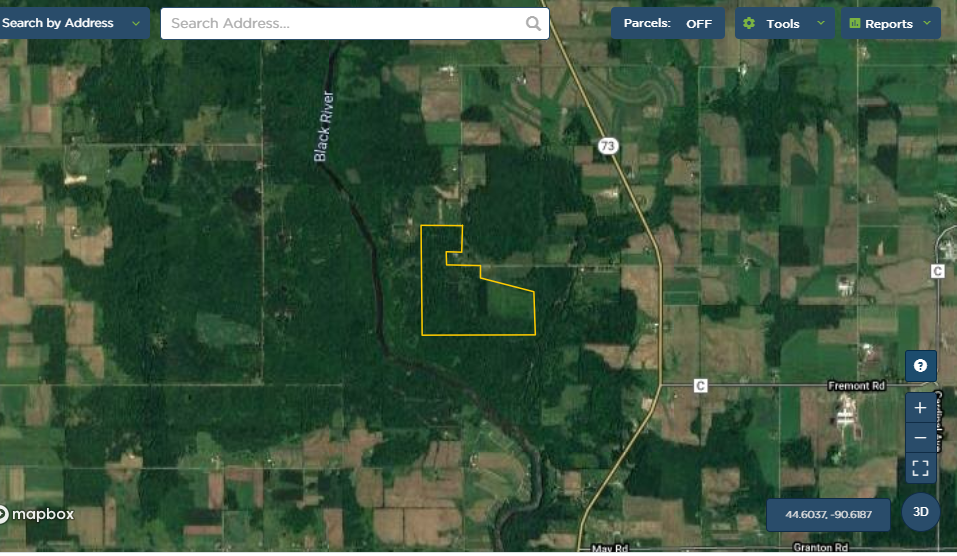This screenshot has width=957, height=556.
Task: Click the Reports chart icon
Action: point(854,23)
